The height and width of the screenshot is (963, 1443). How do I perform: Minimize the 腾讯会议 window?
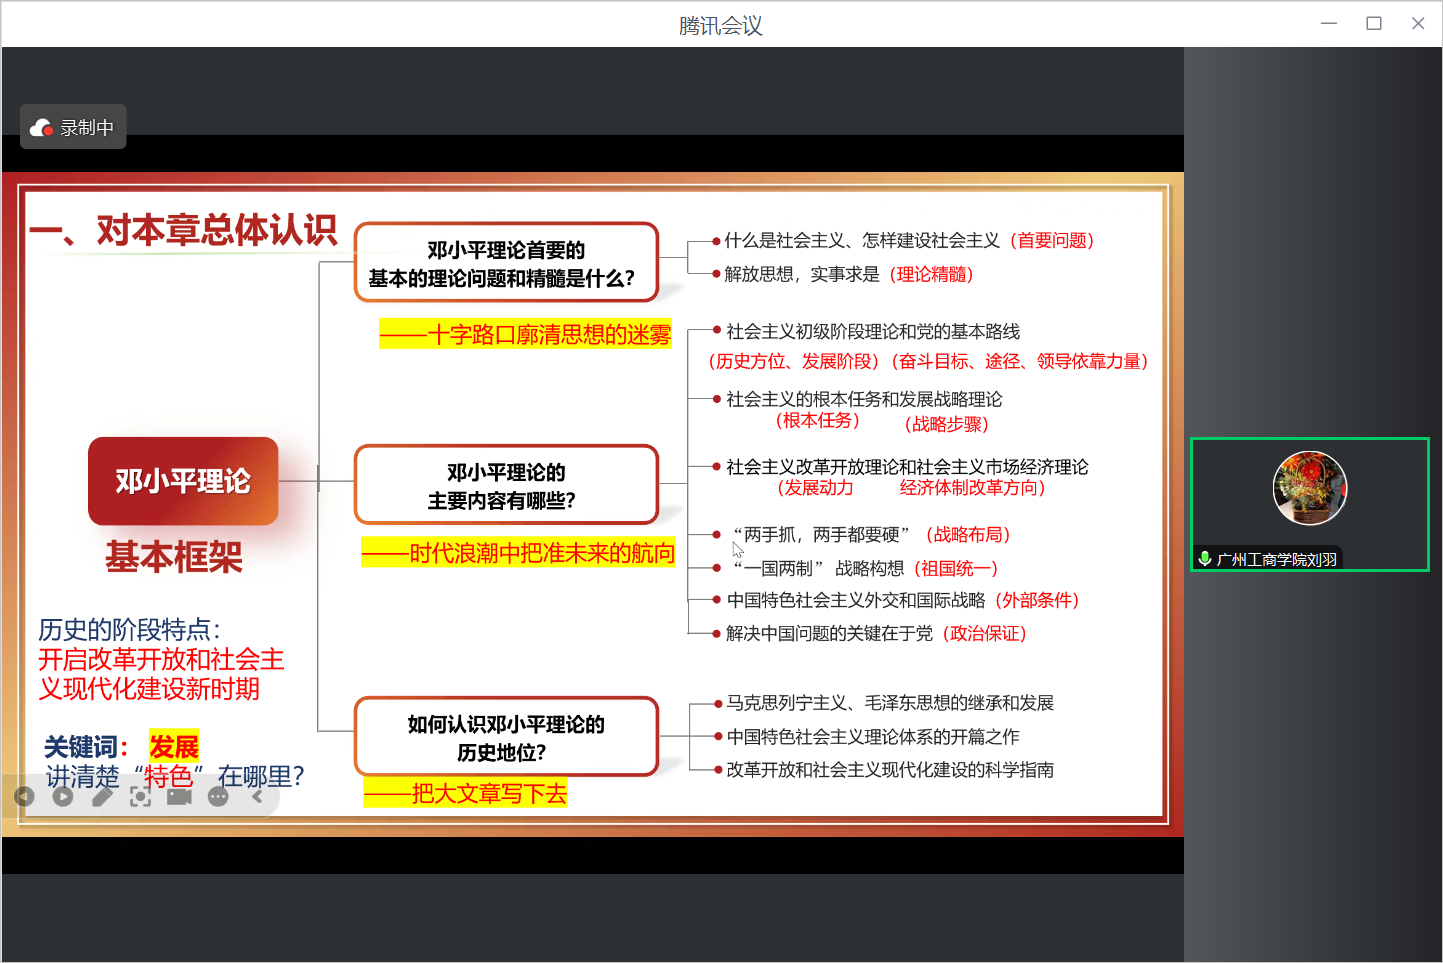point(1329,24)
